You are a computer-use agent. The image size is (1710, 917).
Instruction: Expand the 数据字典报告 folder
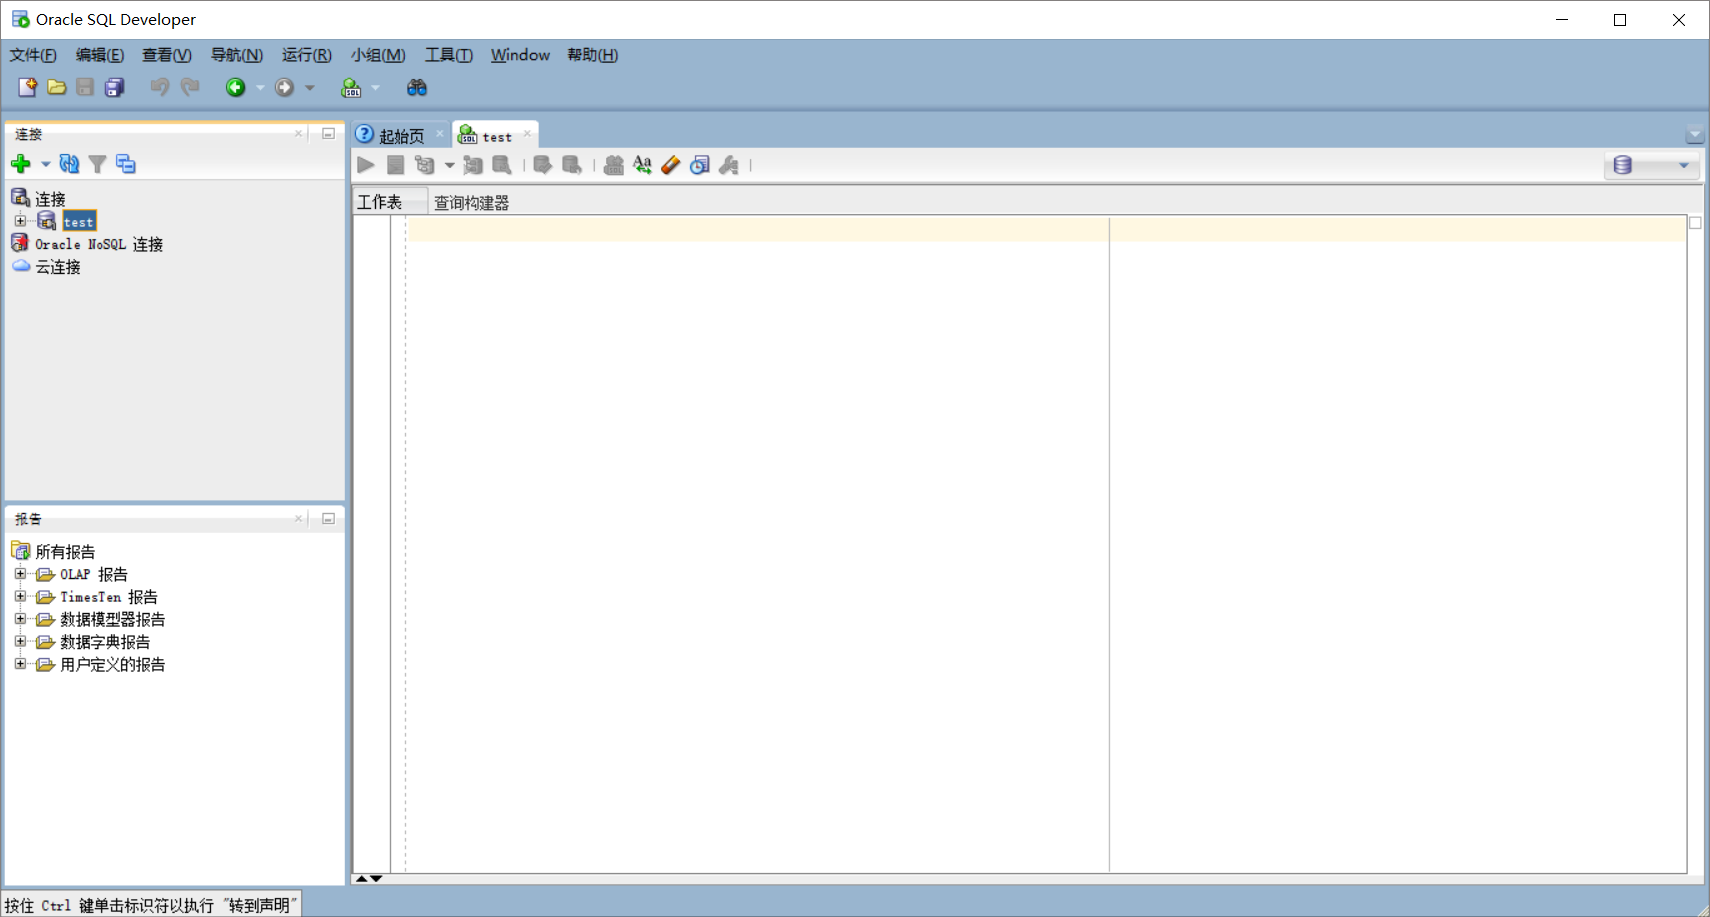coord(20,641)
